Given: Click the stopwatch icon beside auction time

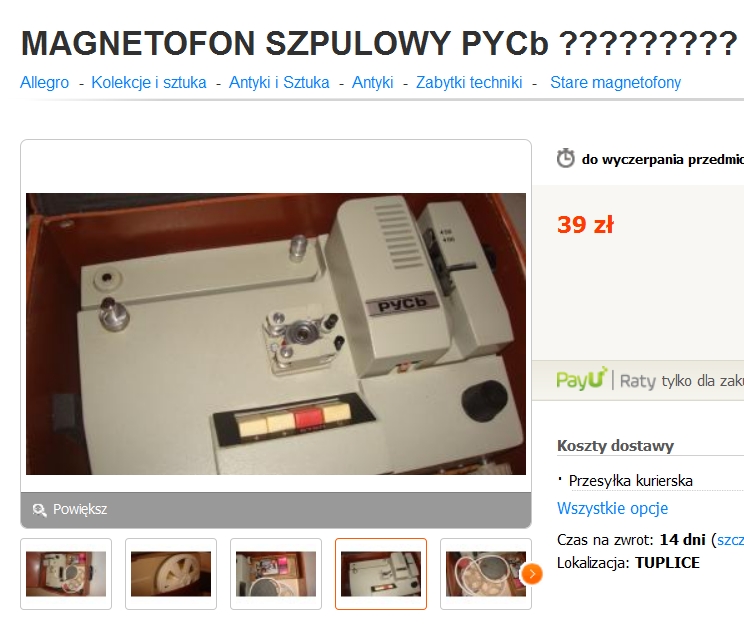Looking at the screenshot, I should (x=565, y=158).
